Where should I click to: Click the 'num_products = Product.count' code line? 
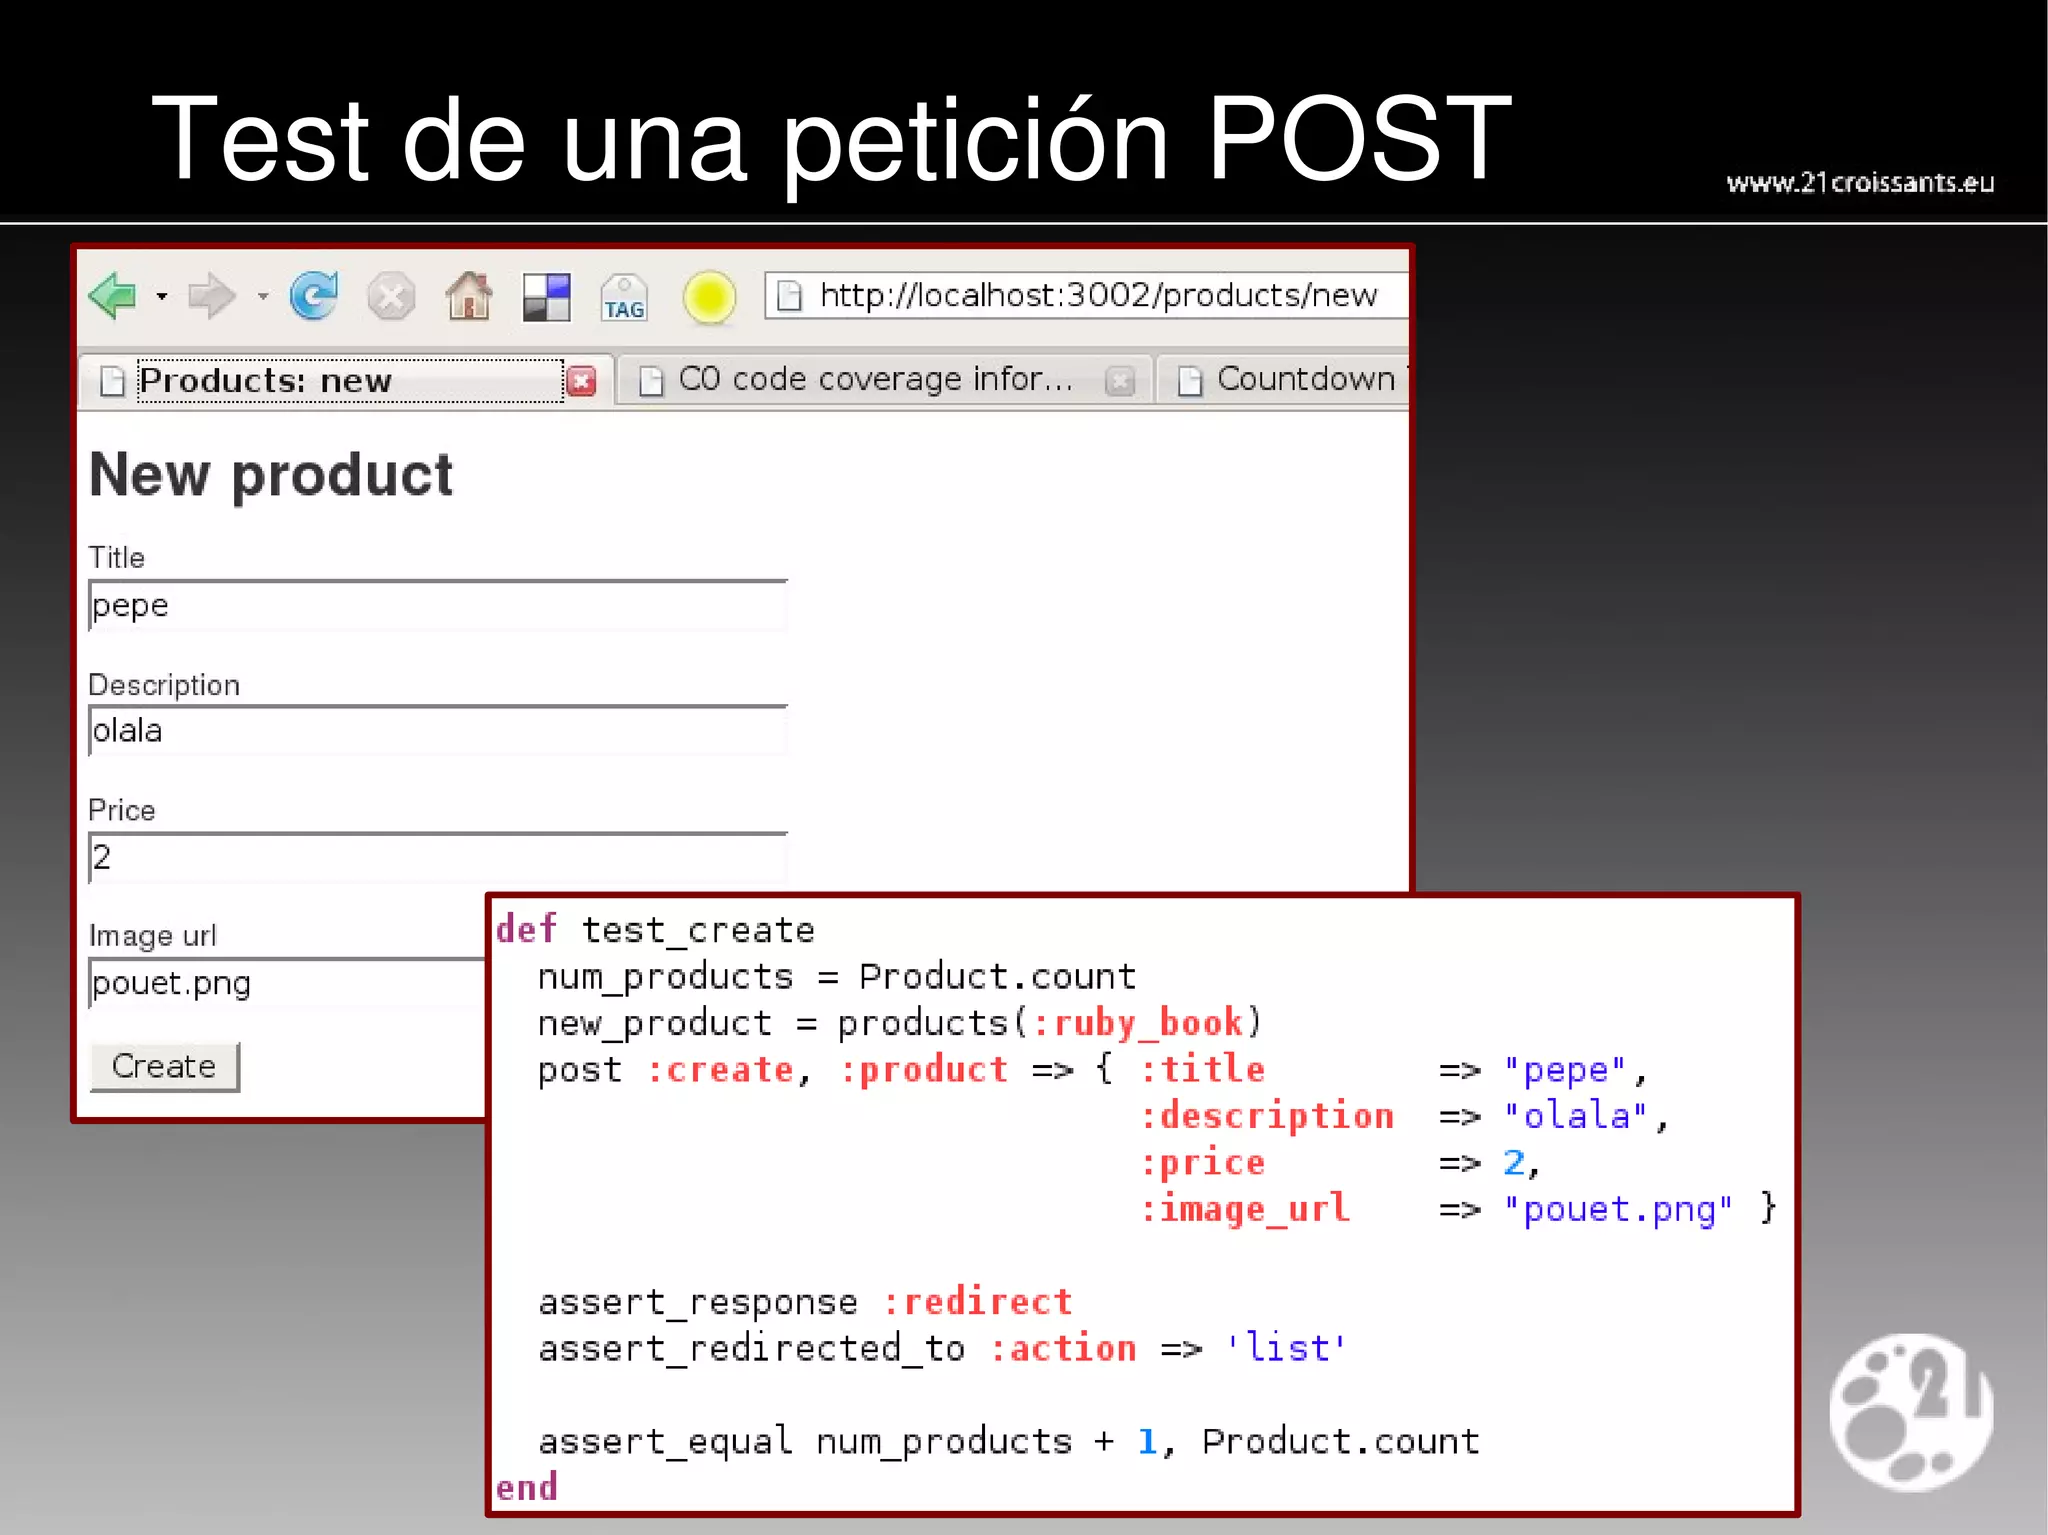[837, 977]
